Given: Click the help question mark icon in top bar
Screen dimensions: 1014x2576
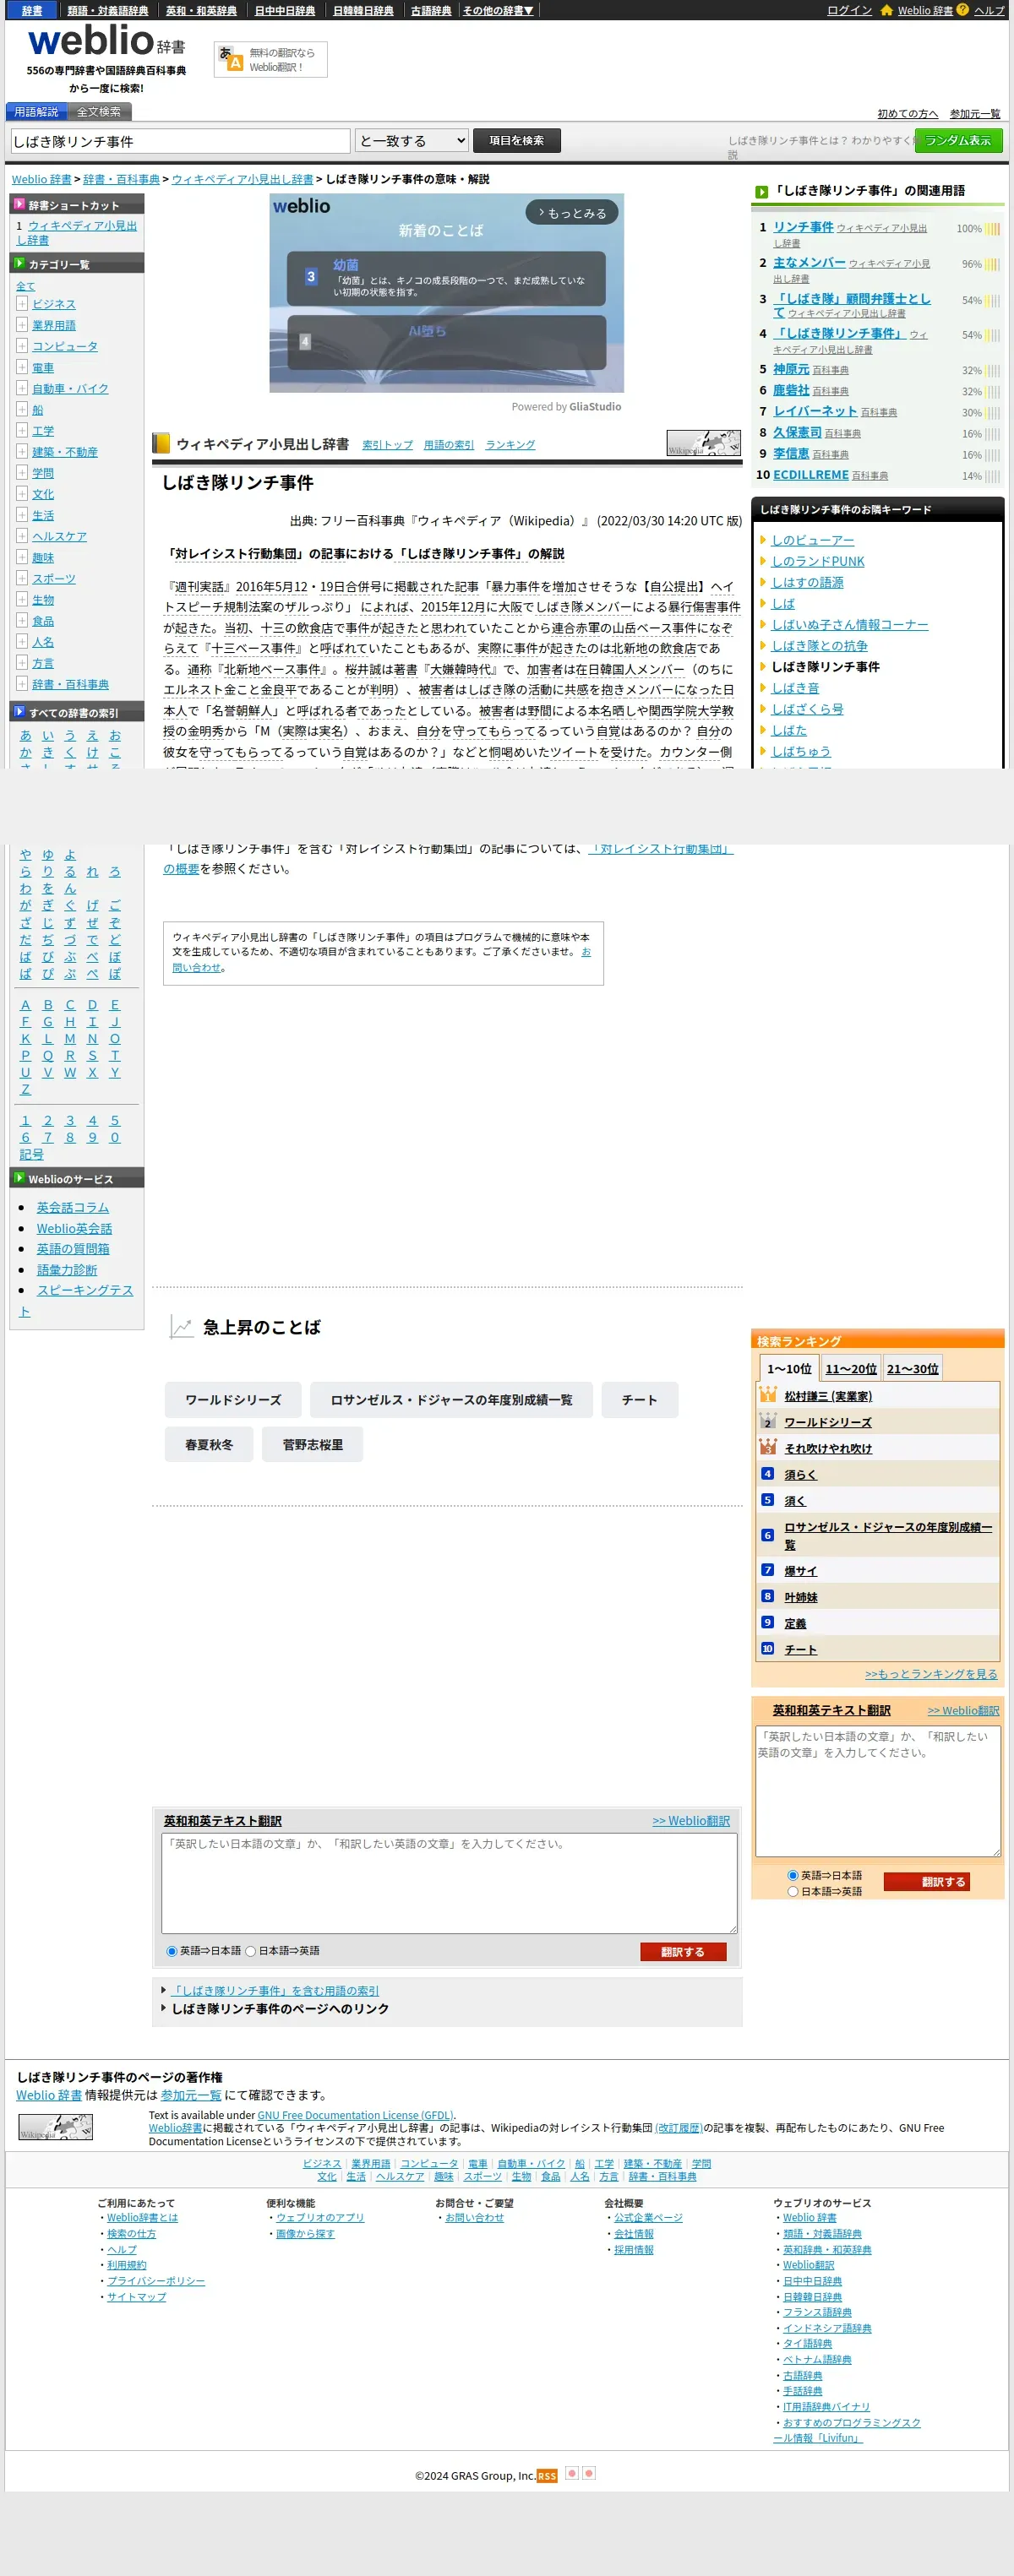Looking at the screenshot, I should [962, 10].
